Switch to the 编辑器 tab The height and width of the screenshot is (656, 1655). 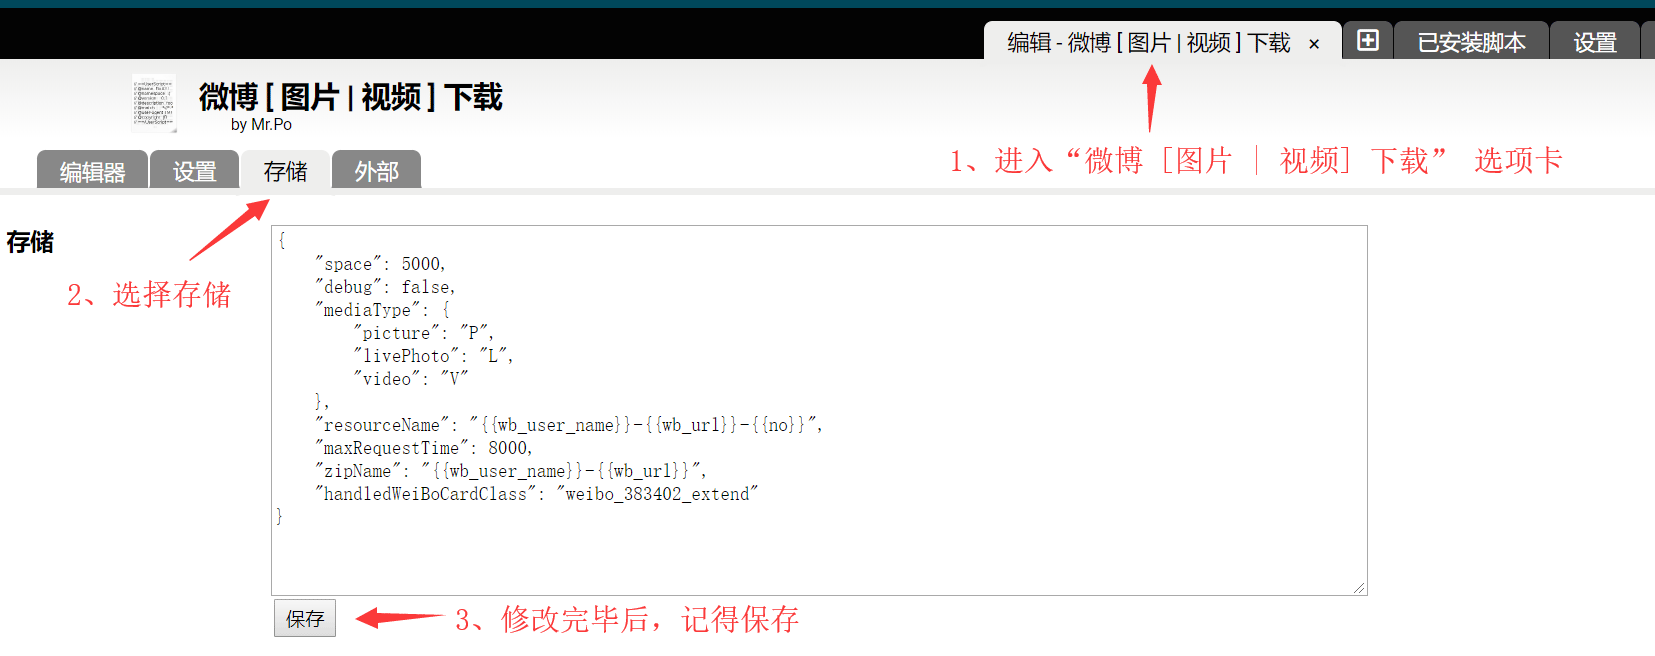click(x=93, y=171)
